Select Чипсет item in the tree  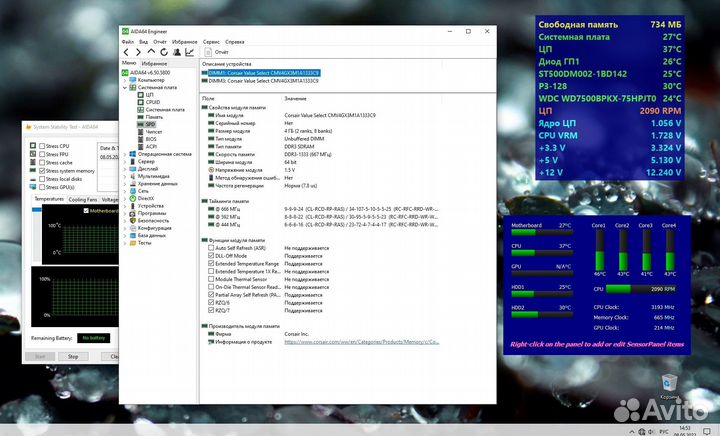(154, 132)
